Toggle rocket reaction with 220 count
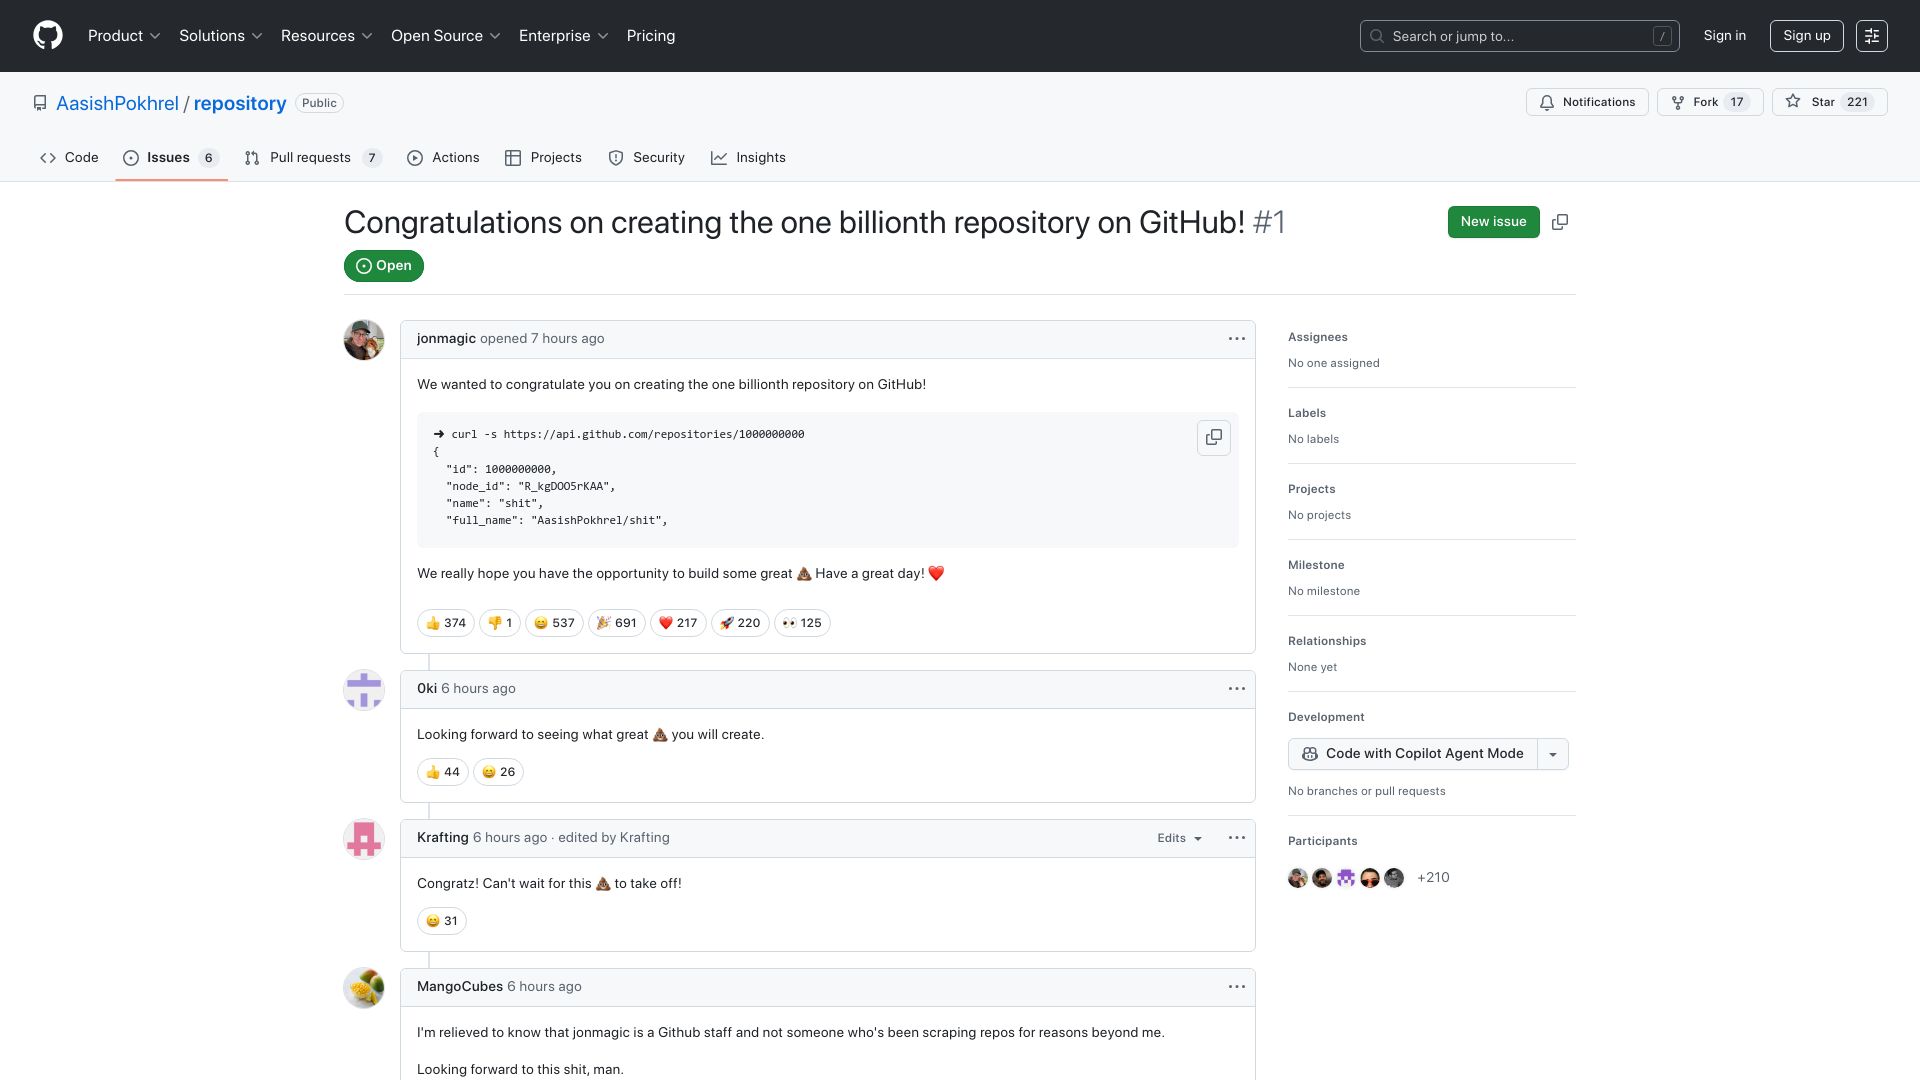This screenshot has width=1920, height=1080. tap(740, 623)
